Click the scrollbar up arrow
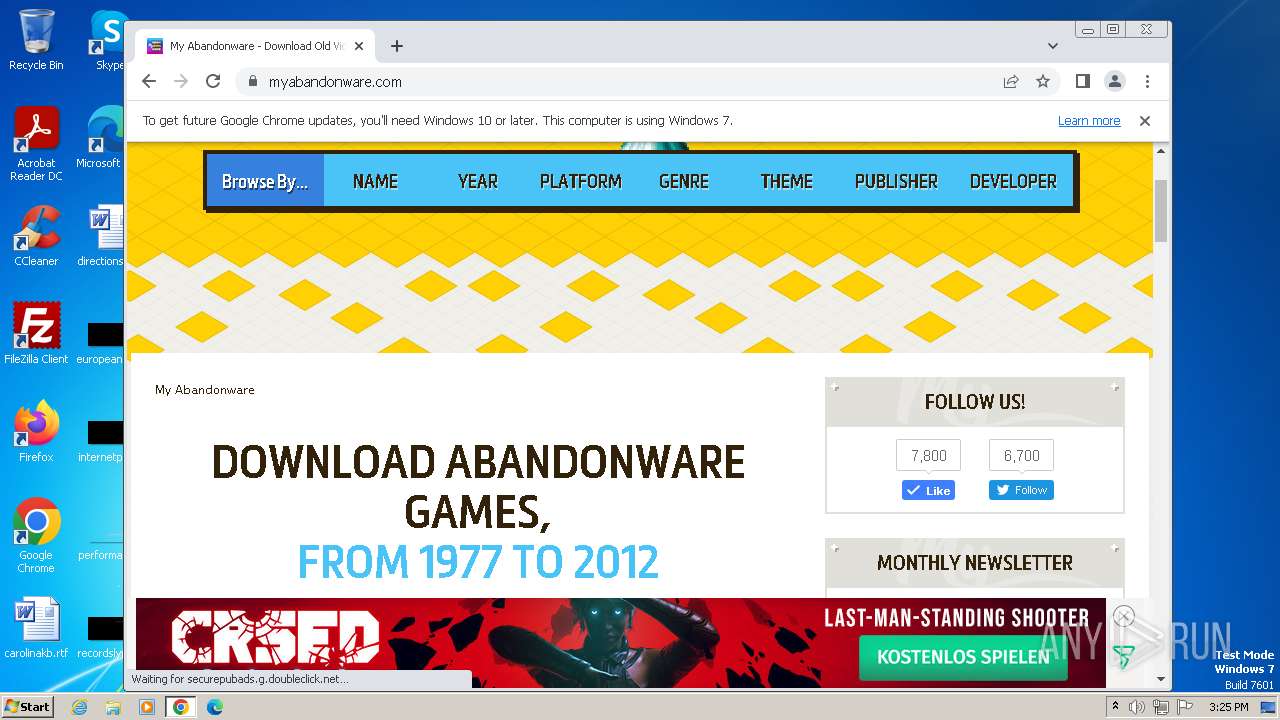 pos(1161,151)
